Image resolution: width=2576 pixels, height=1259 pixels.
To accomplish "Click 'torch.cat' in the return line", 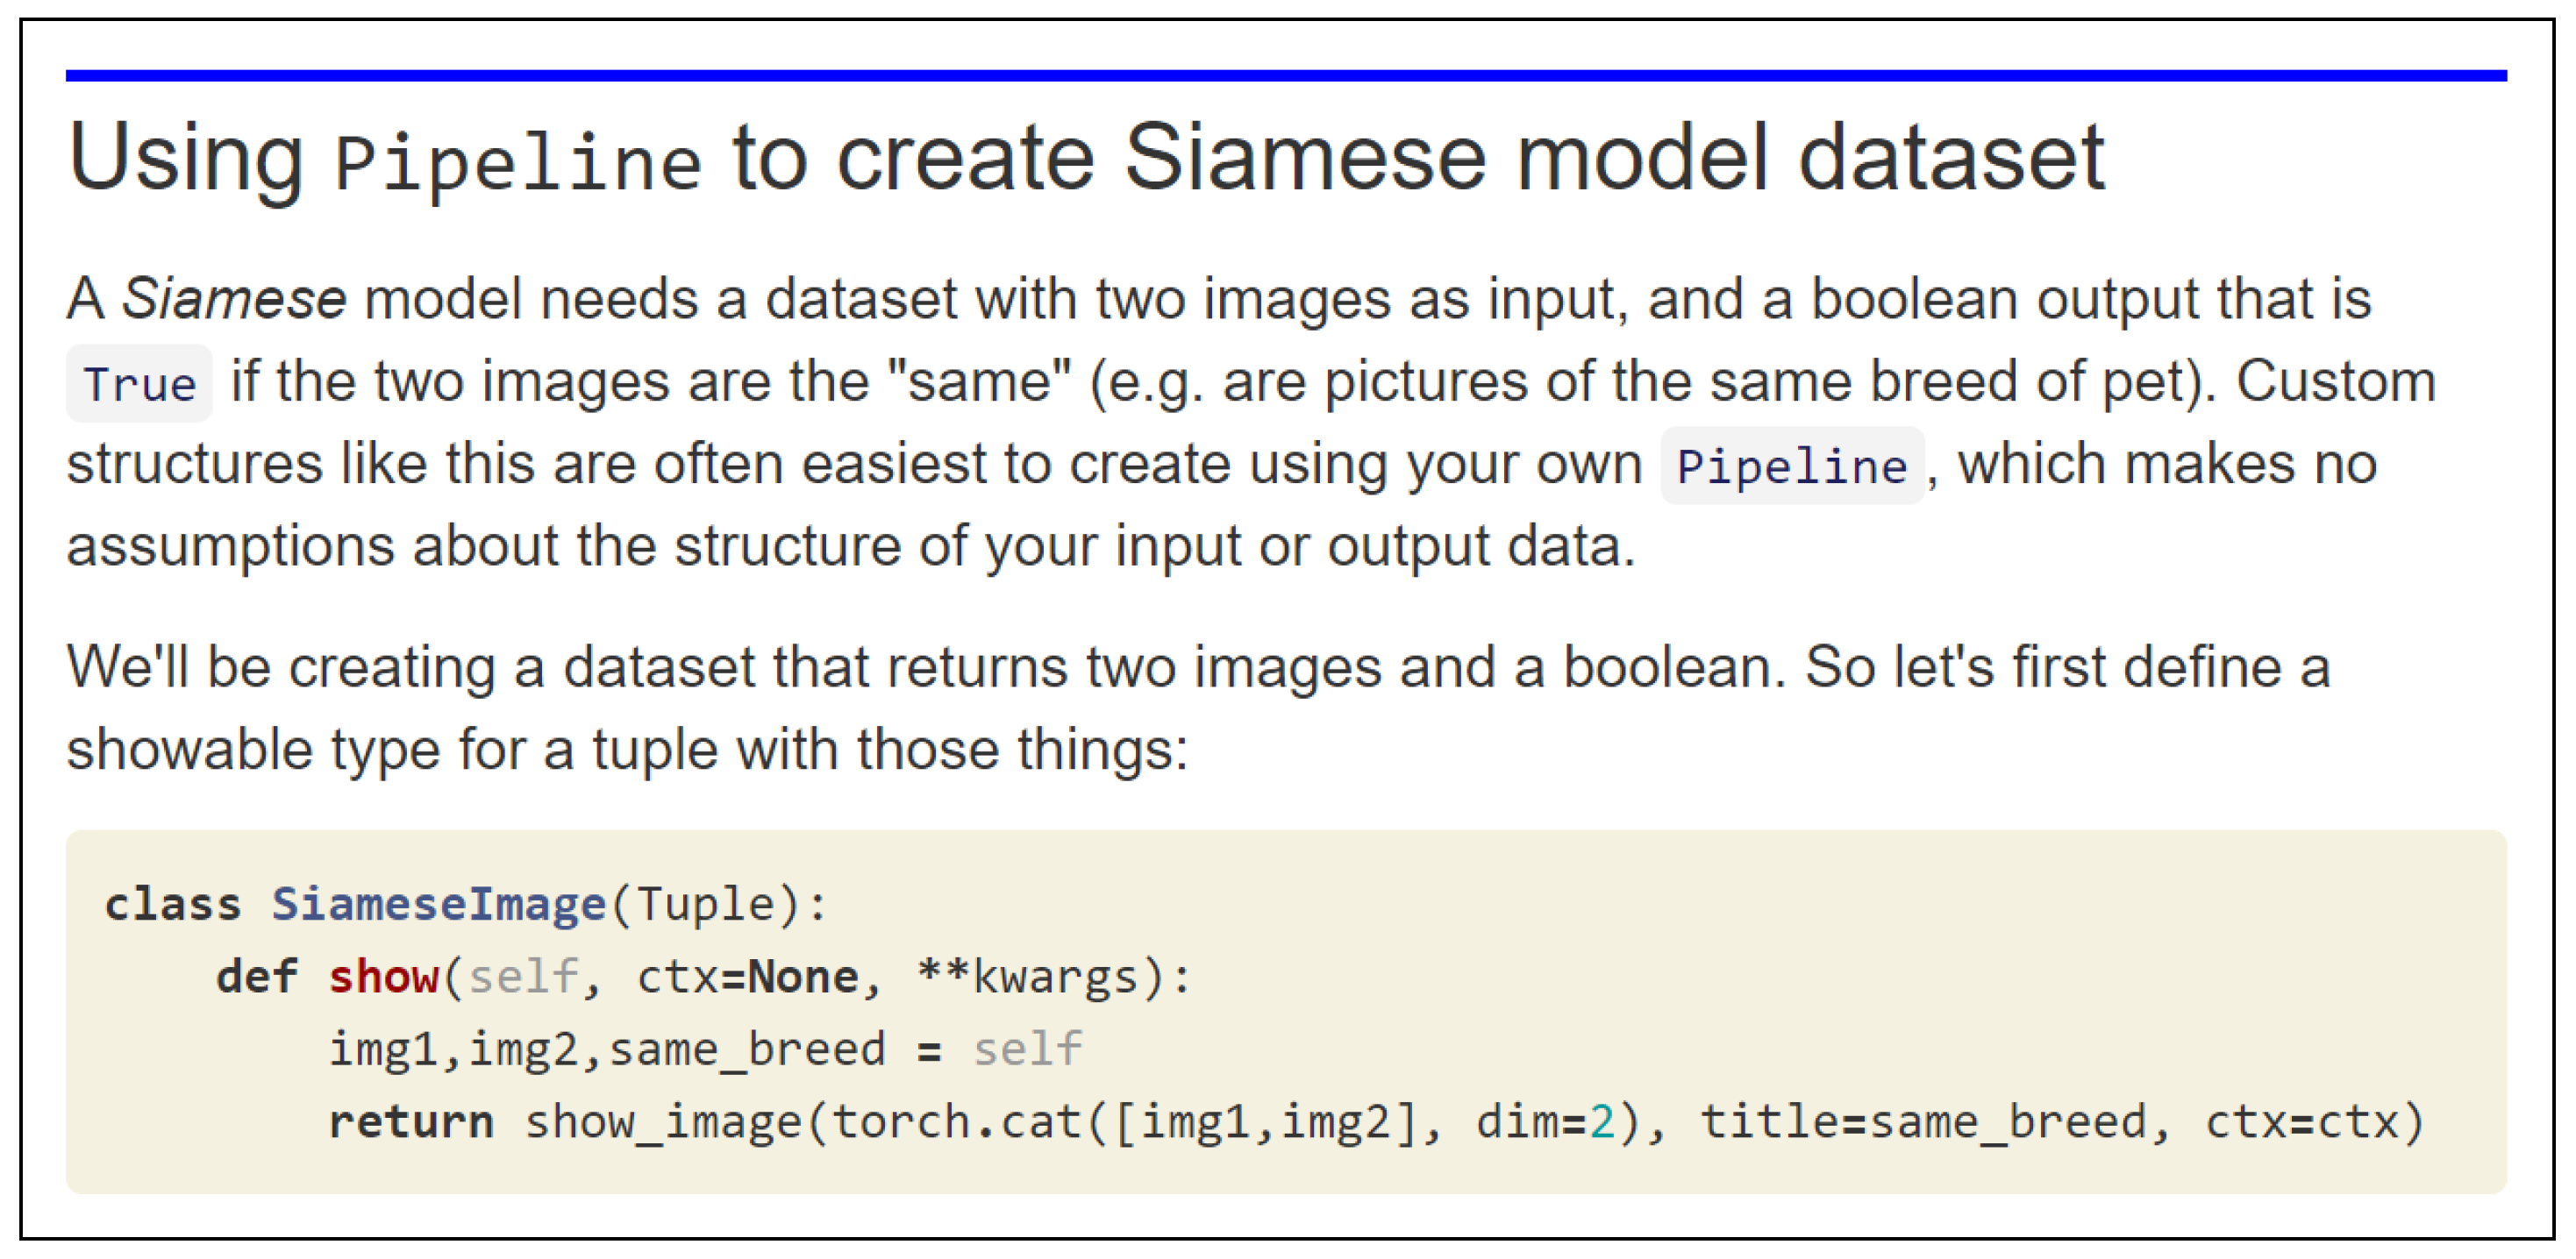I will [957, 1122].
